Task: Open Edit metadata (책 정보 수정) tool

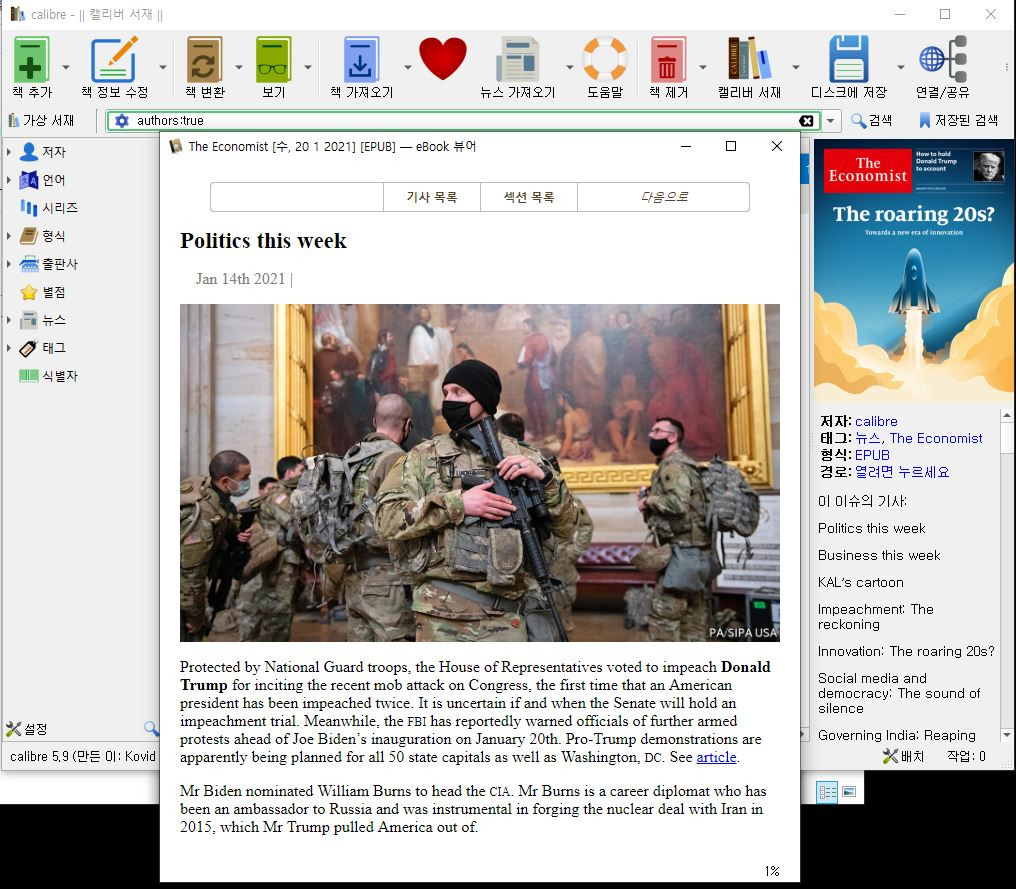Action: [x=114, y=60]
